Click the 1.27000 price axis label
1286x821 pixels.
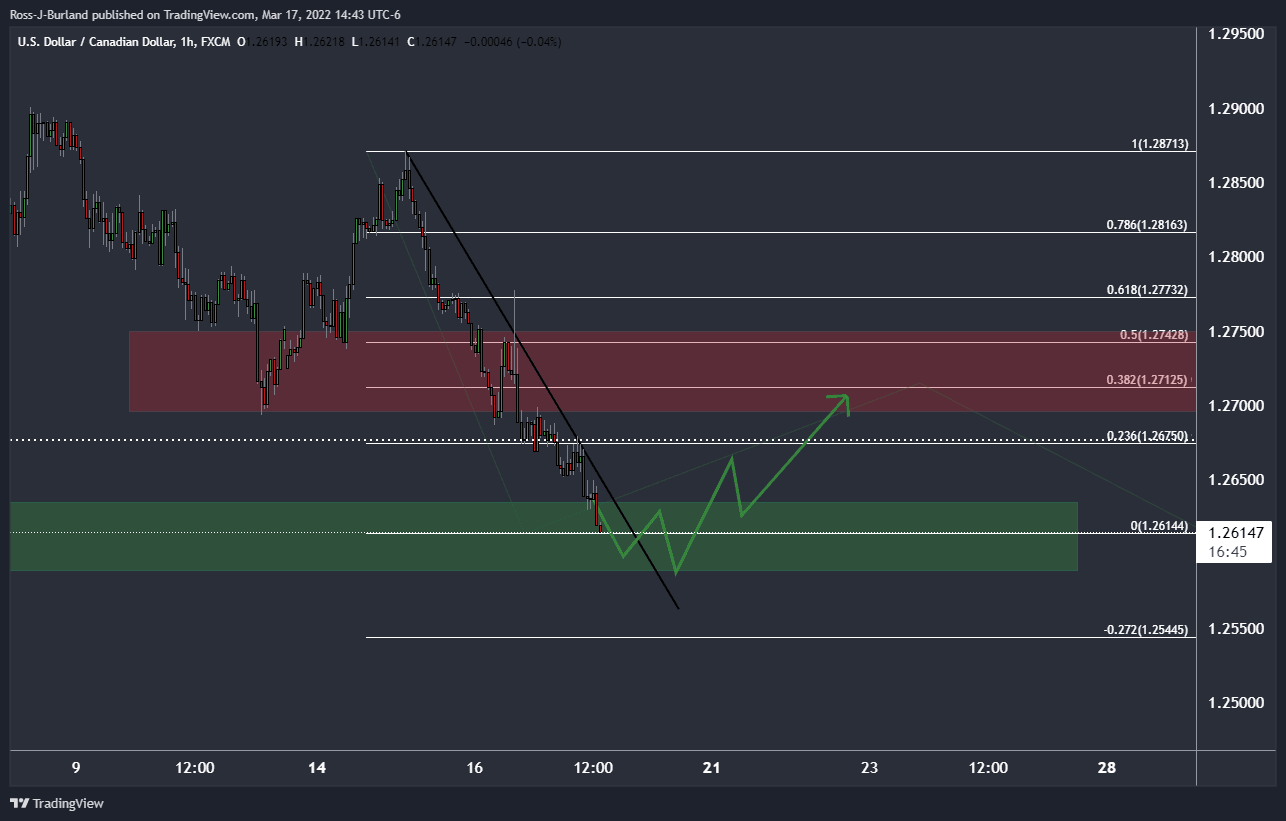[1238, 406]
